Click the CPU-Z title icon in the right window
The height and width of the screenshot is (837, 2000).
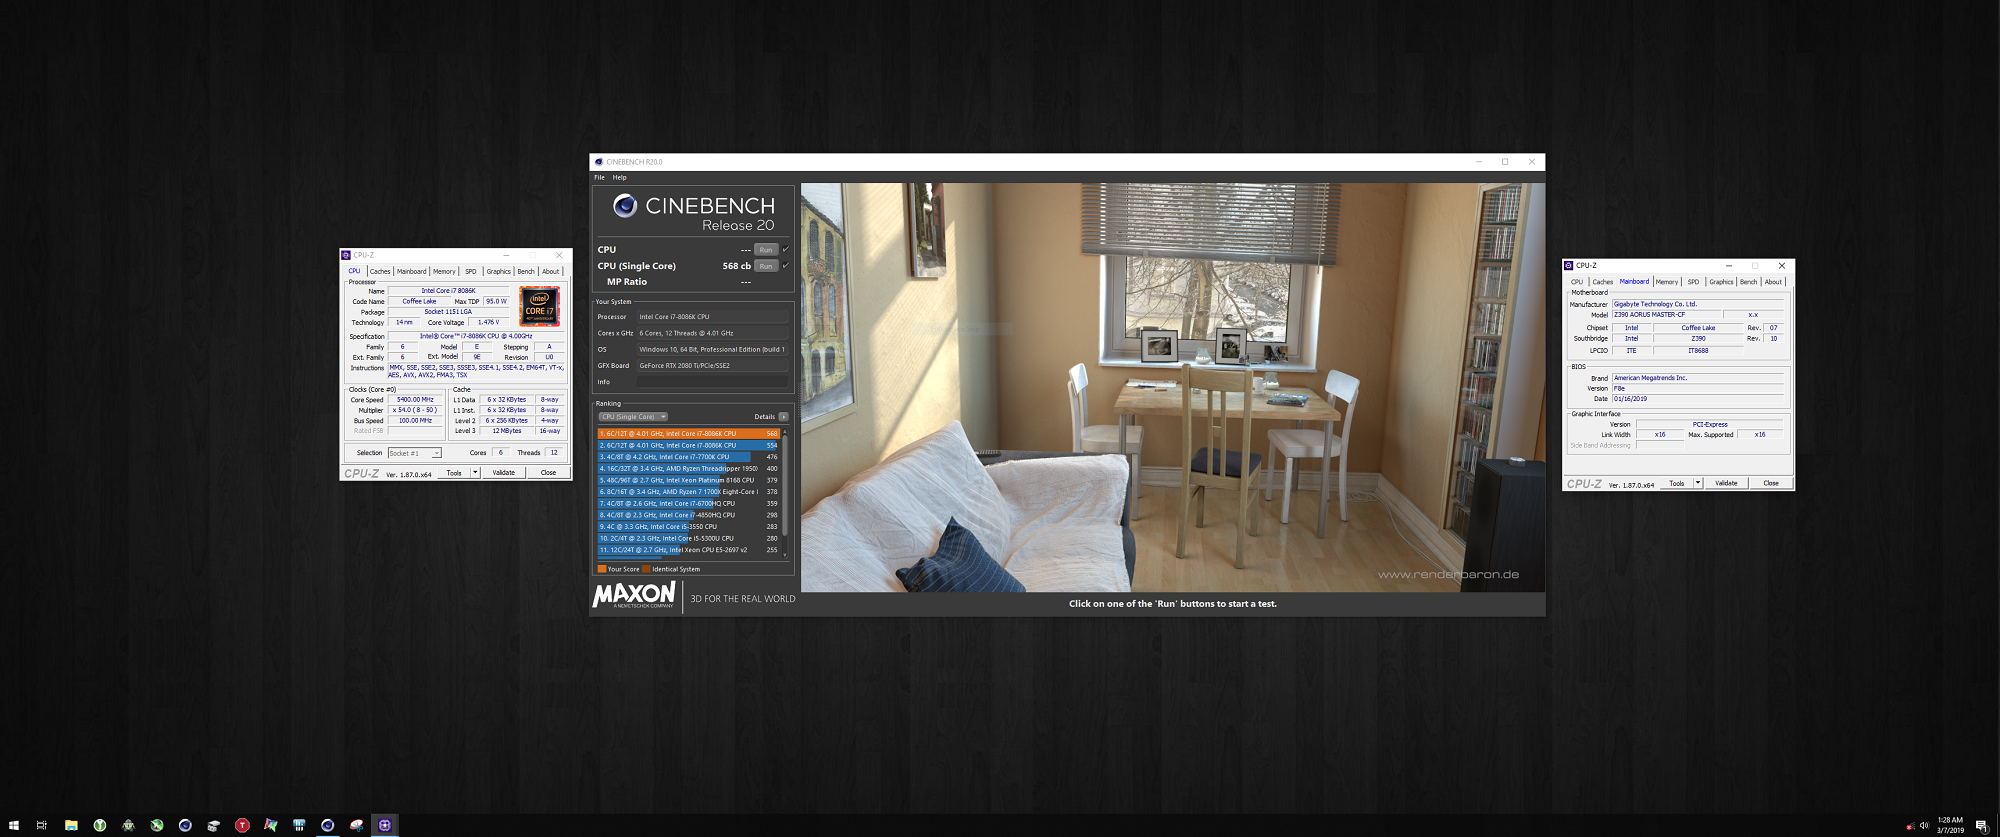[1569, 265]
